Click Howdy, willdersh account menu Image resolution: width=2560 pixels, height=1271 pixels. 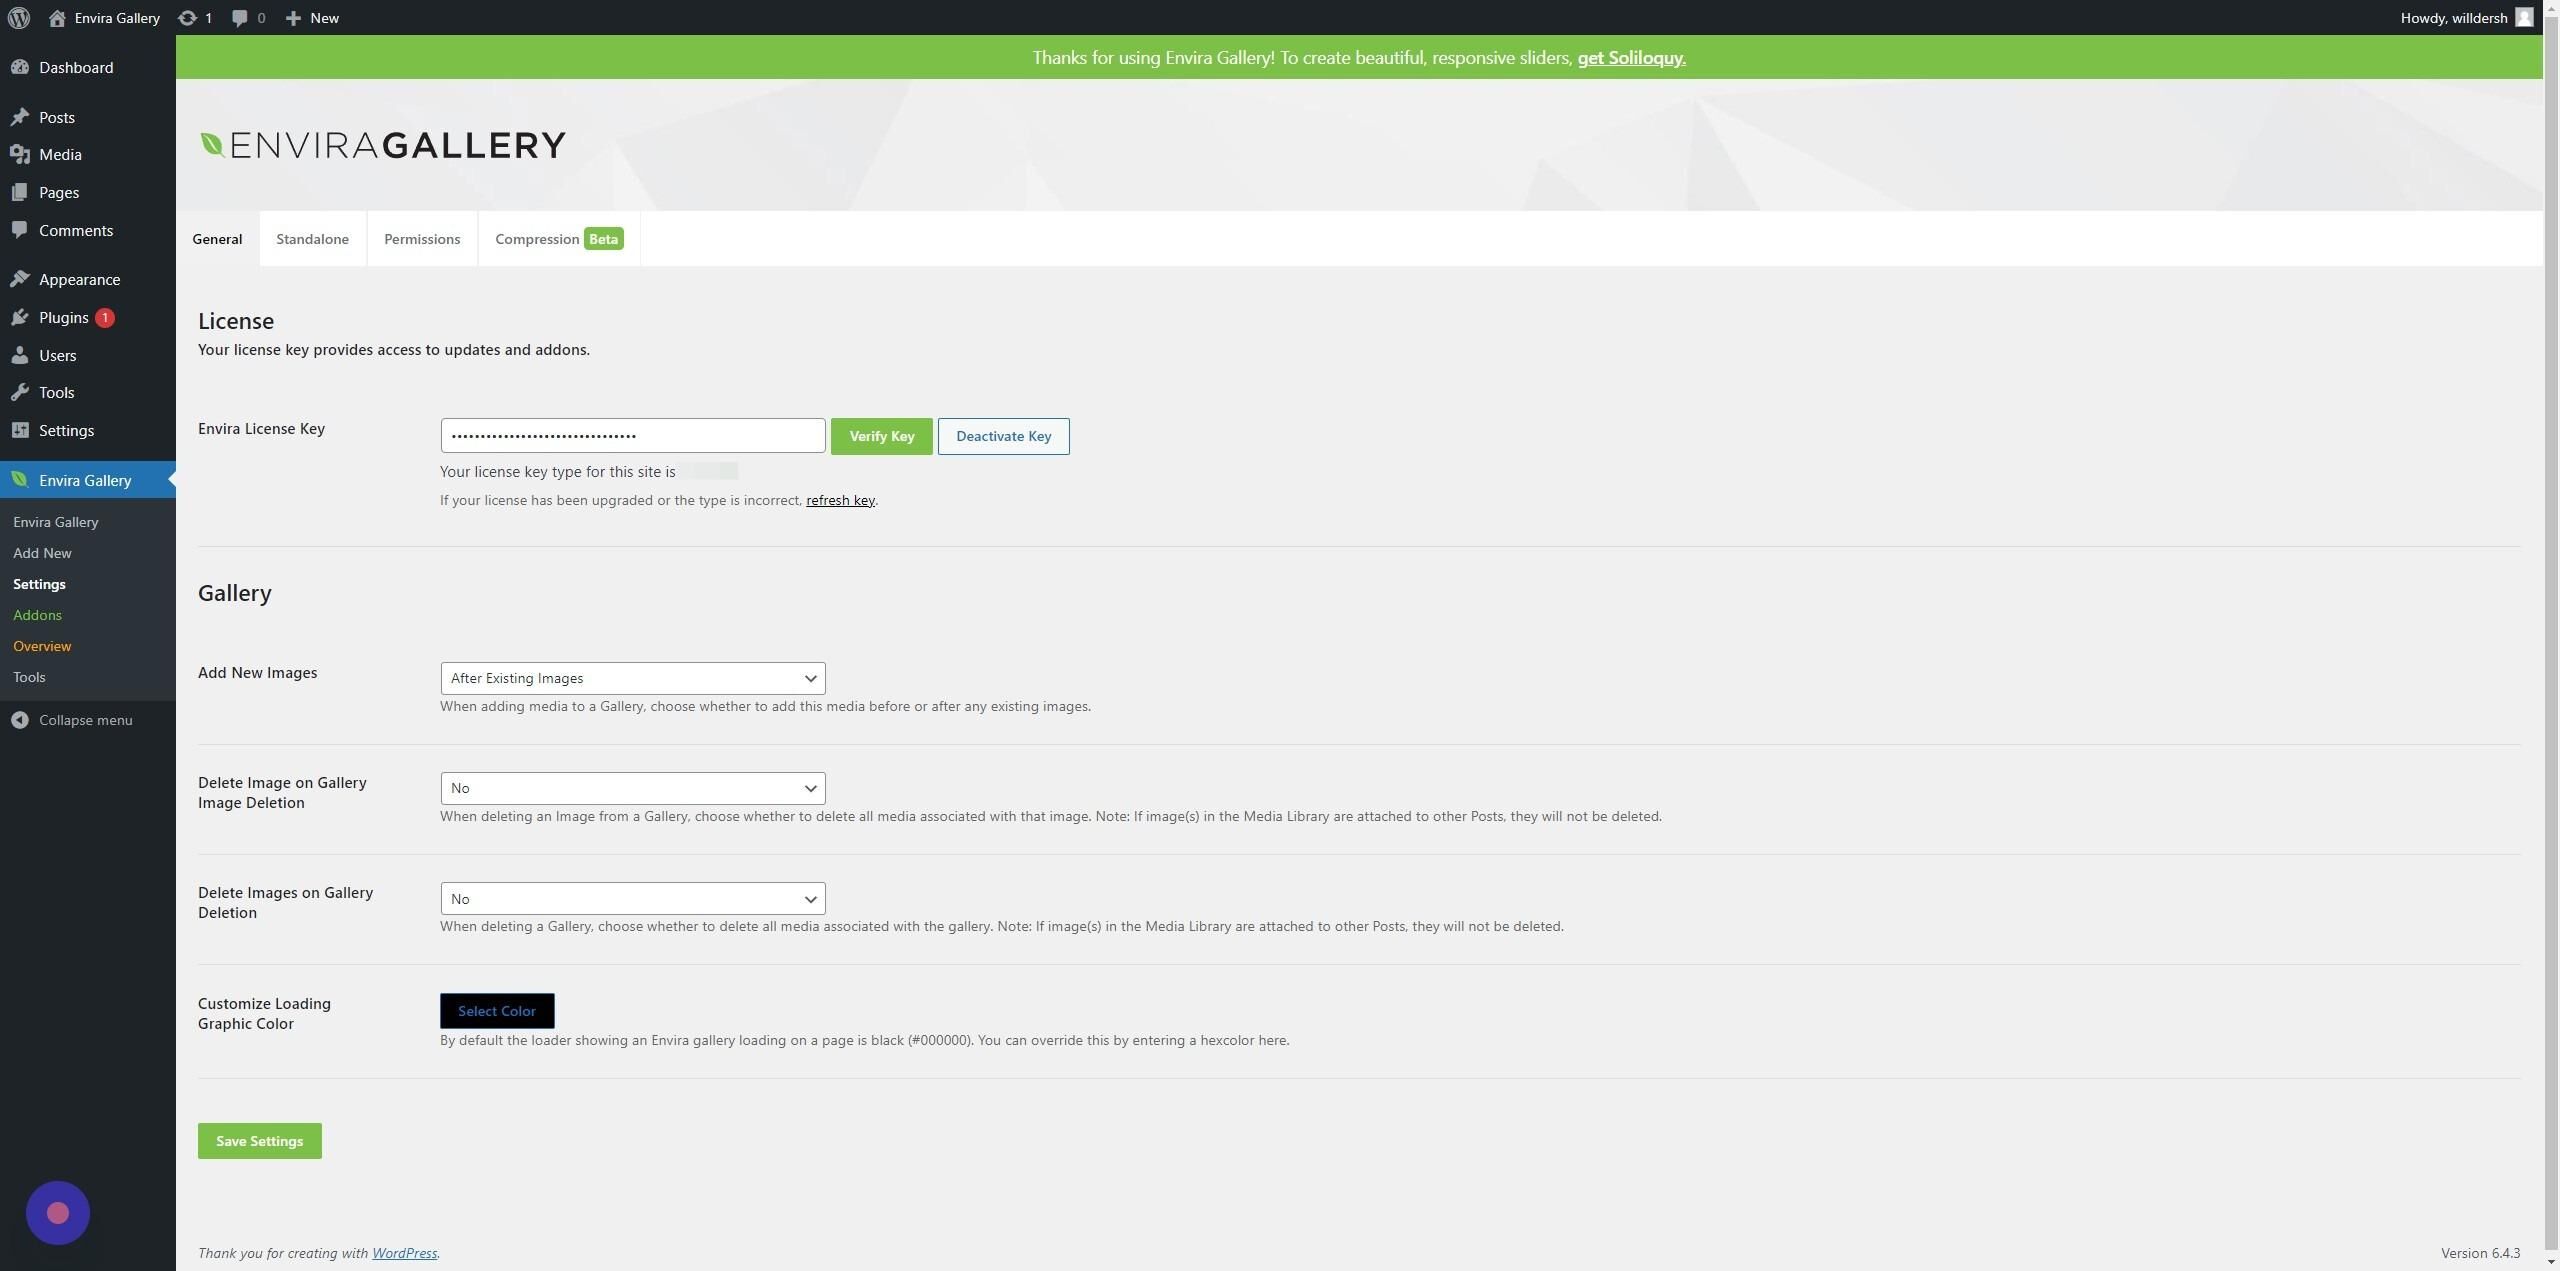pyautogui.click(x=2466, y=18)
